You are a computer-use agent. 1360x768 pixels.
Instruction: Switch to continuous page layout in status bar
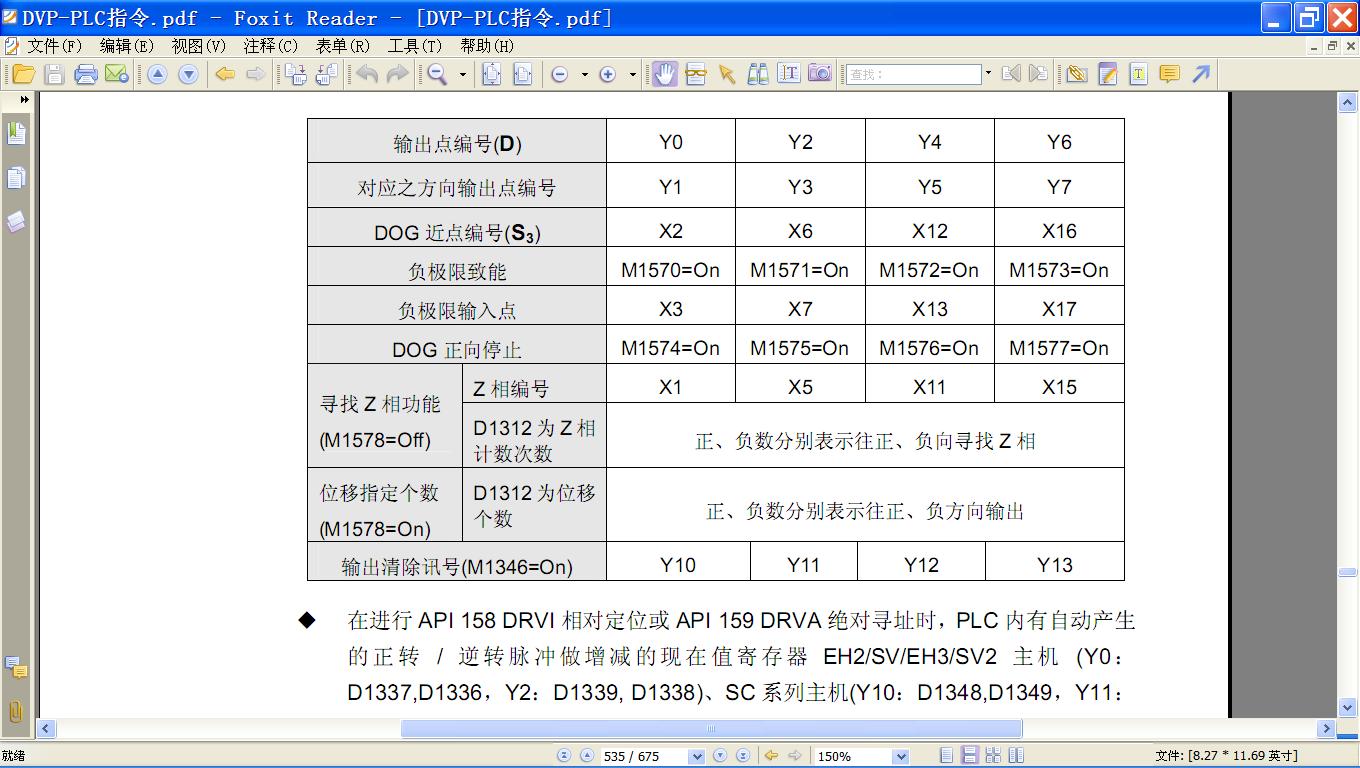pyautogui.click(x=970, y=756)
